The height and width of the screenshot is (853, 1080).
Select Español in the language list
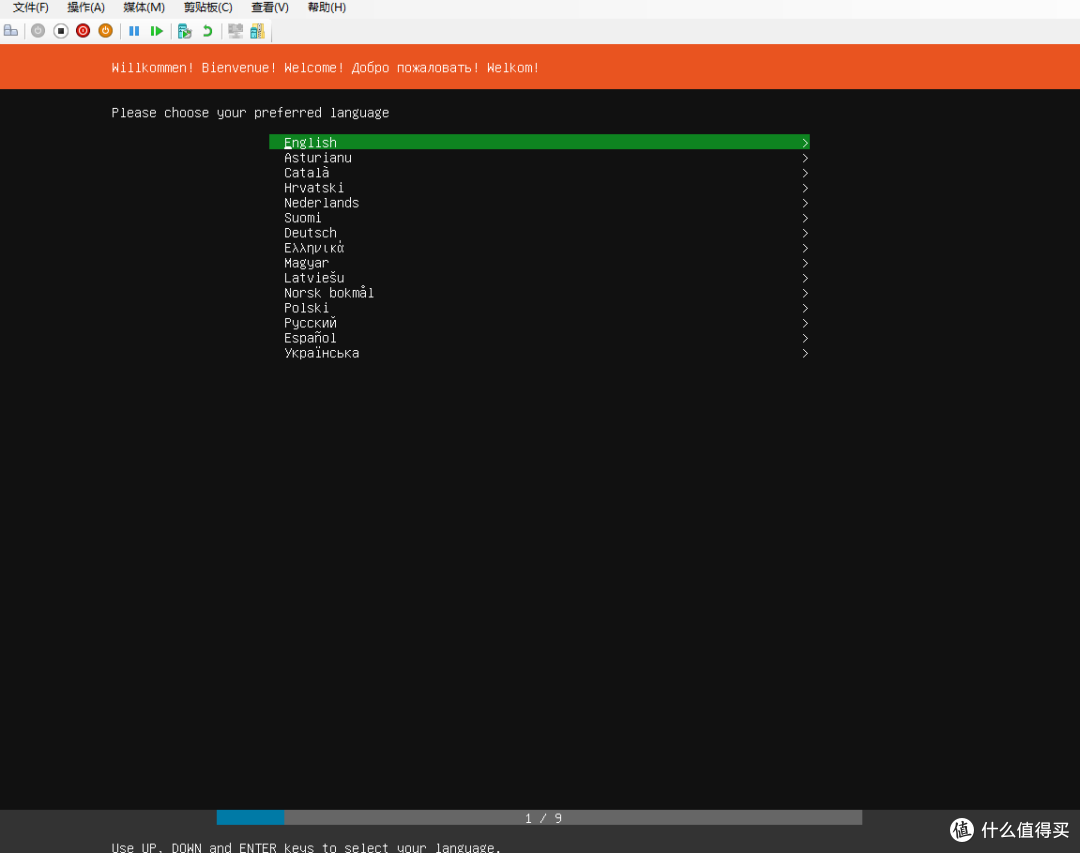point(310,338)
